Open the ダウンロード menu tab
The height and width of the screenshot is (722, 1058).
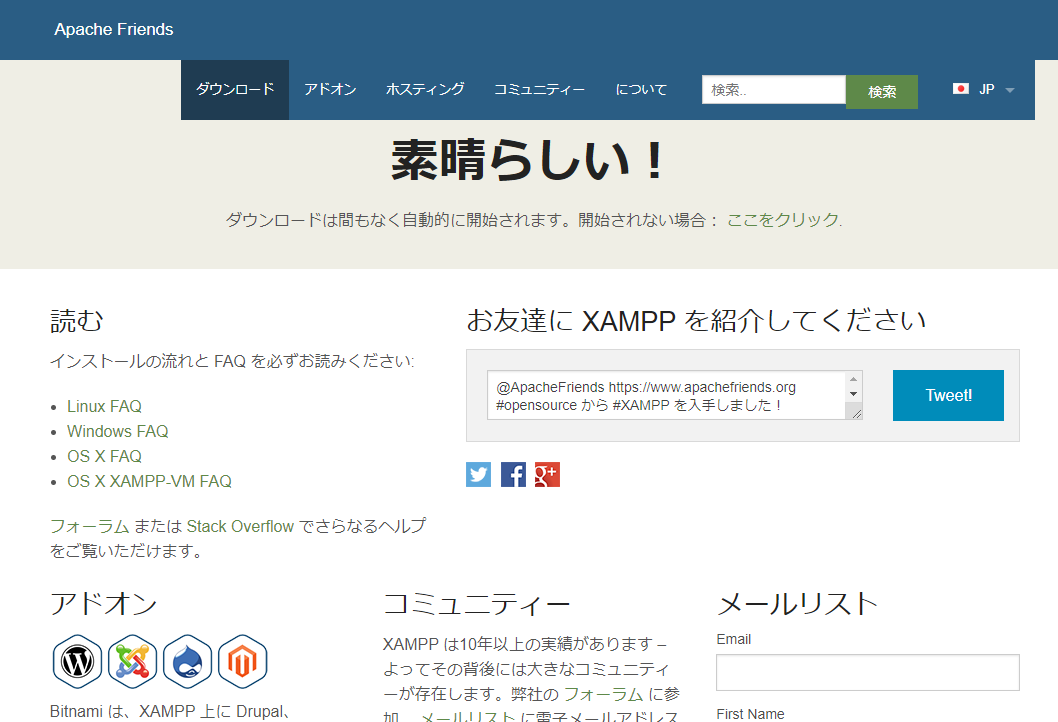(235, 90)
